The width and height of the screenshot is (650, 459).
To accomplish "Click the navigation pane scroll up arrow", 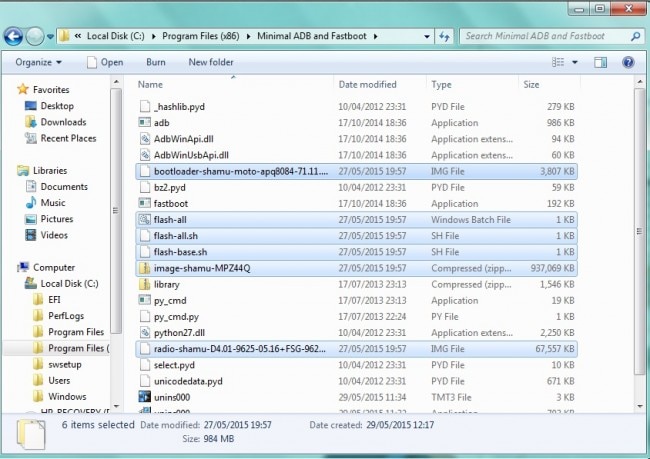I will 116,82.
